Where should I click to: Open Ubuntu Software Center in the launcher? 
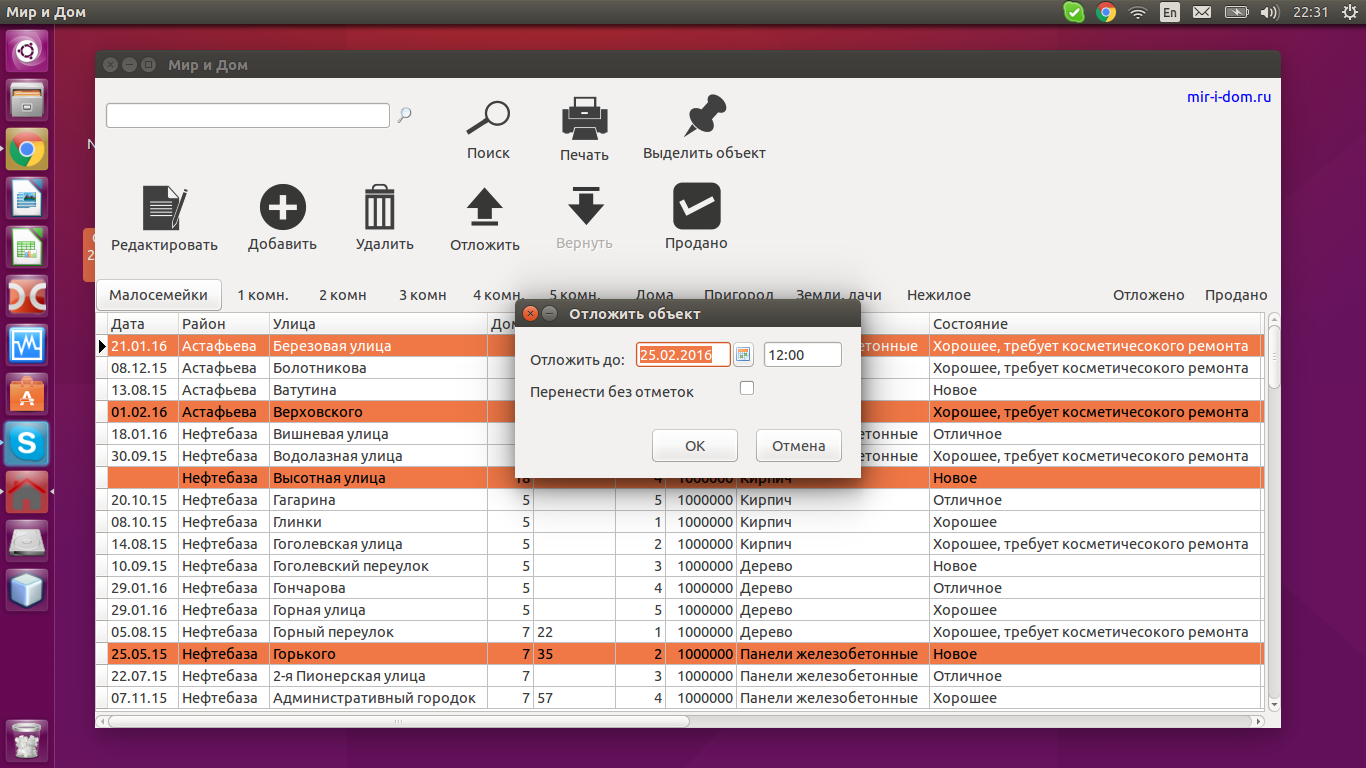pos(27,394)
